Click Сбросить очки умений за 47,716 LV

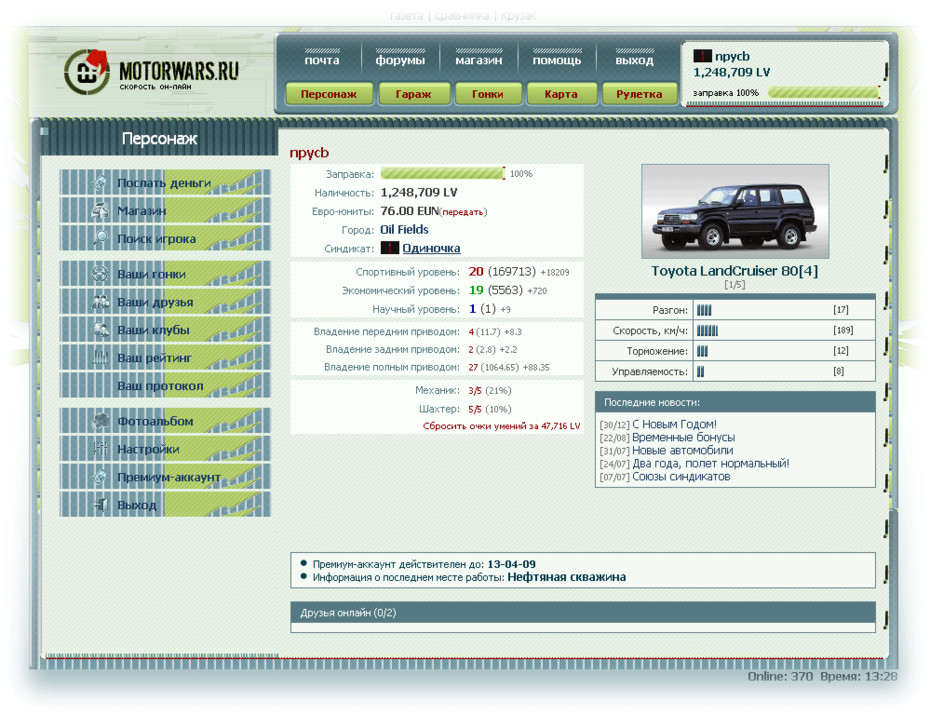[x=501, y=426]
